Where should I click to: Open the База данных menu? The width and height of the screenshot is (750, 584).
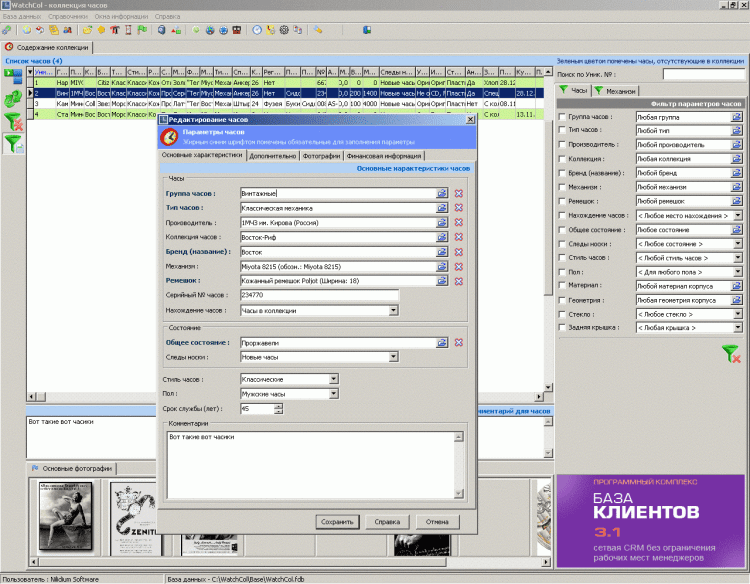coord(22,16)
